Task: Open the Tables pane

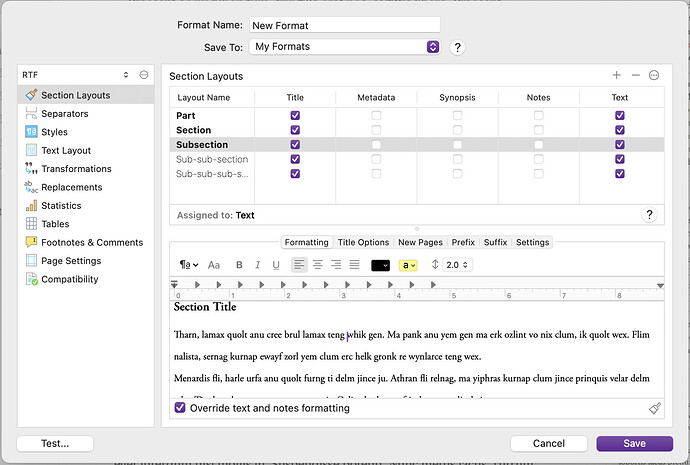Action: (x=86, y=224)
